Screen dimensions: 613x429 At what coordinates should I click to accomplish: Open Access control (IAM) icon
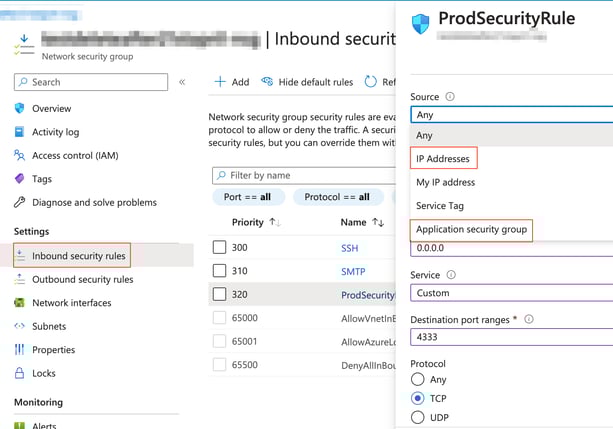tap(20, 156)
